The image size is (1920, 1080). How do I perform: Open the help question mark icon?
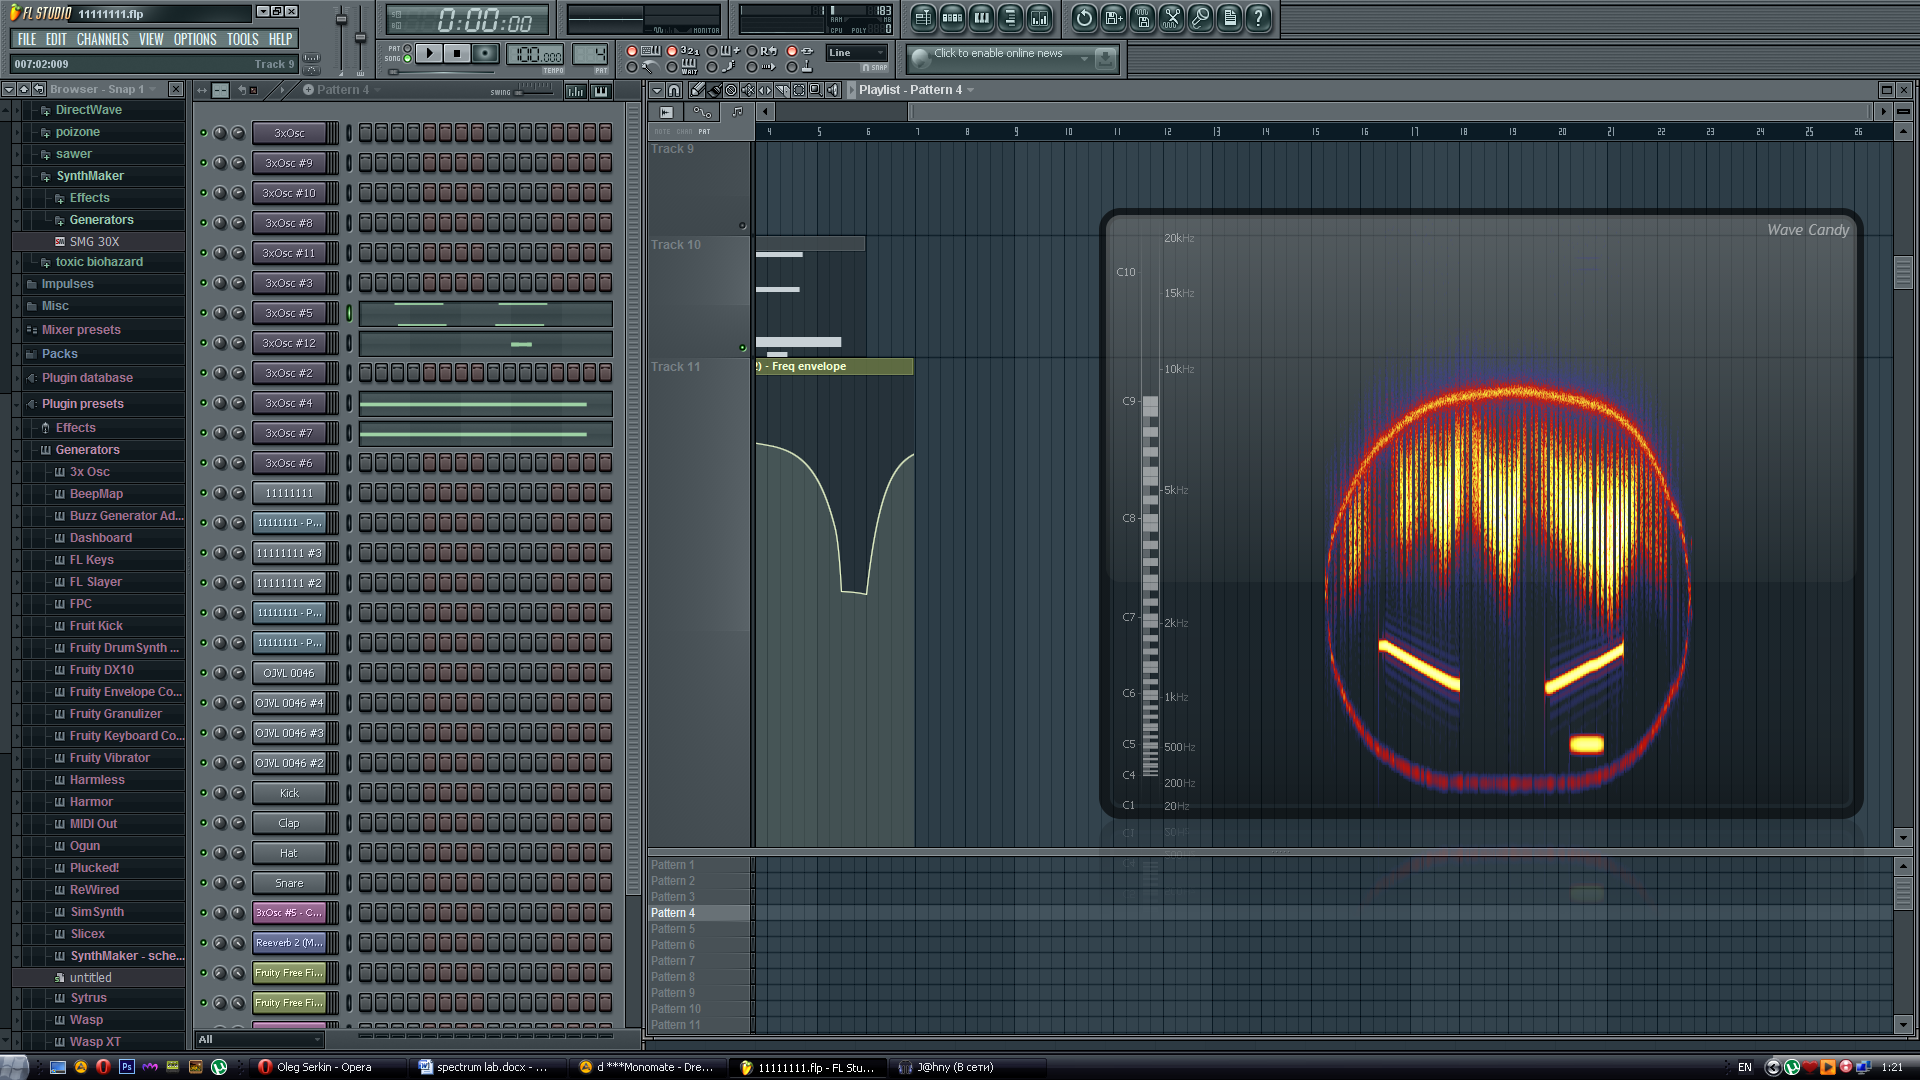click(x=1259, y=18)
